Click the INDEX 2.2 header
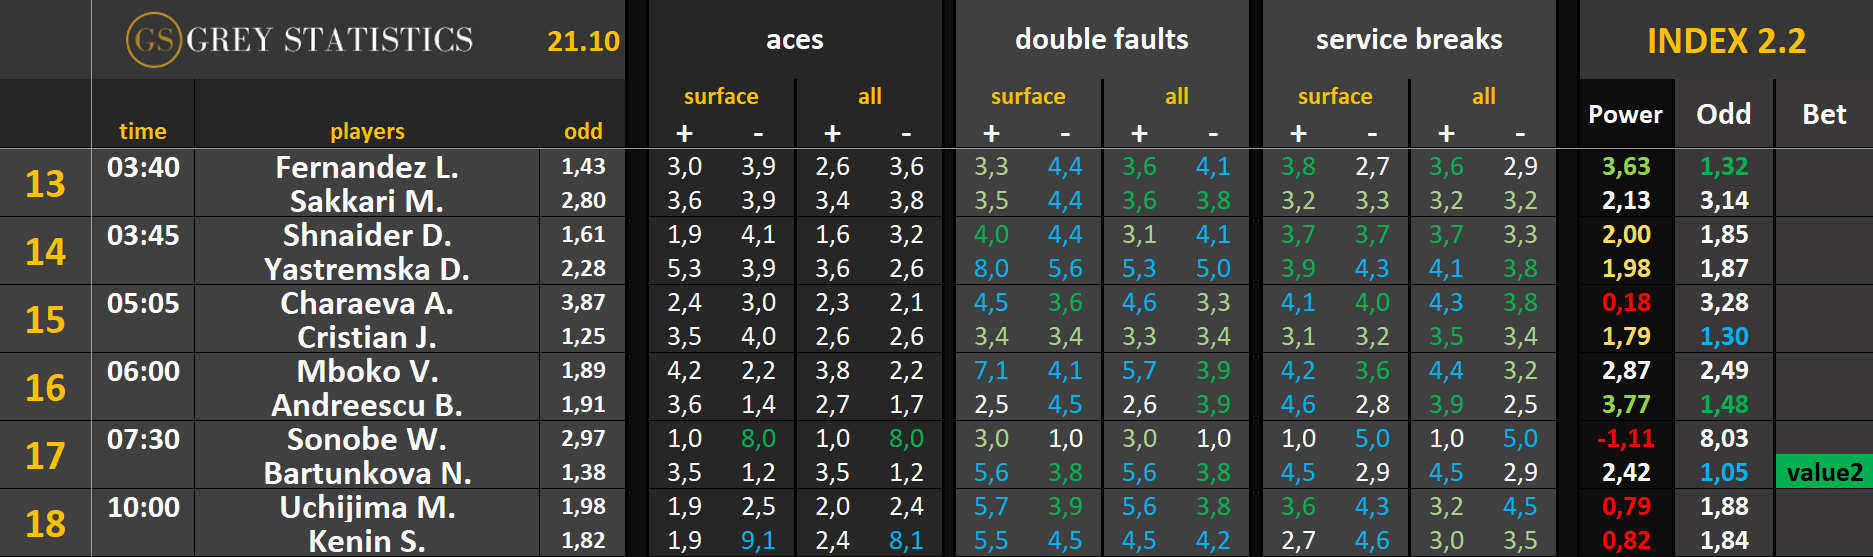The height and width of the screenshot is (557, 1873). [1726, 41]
